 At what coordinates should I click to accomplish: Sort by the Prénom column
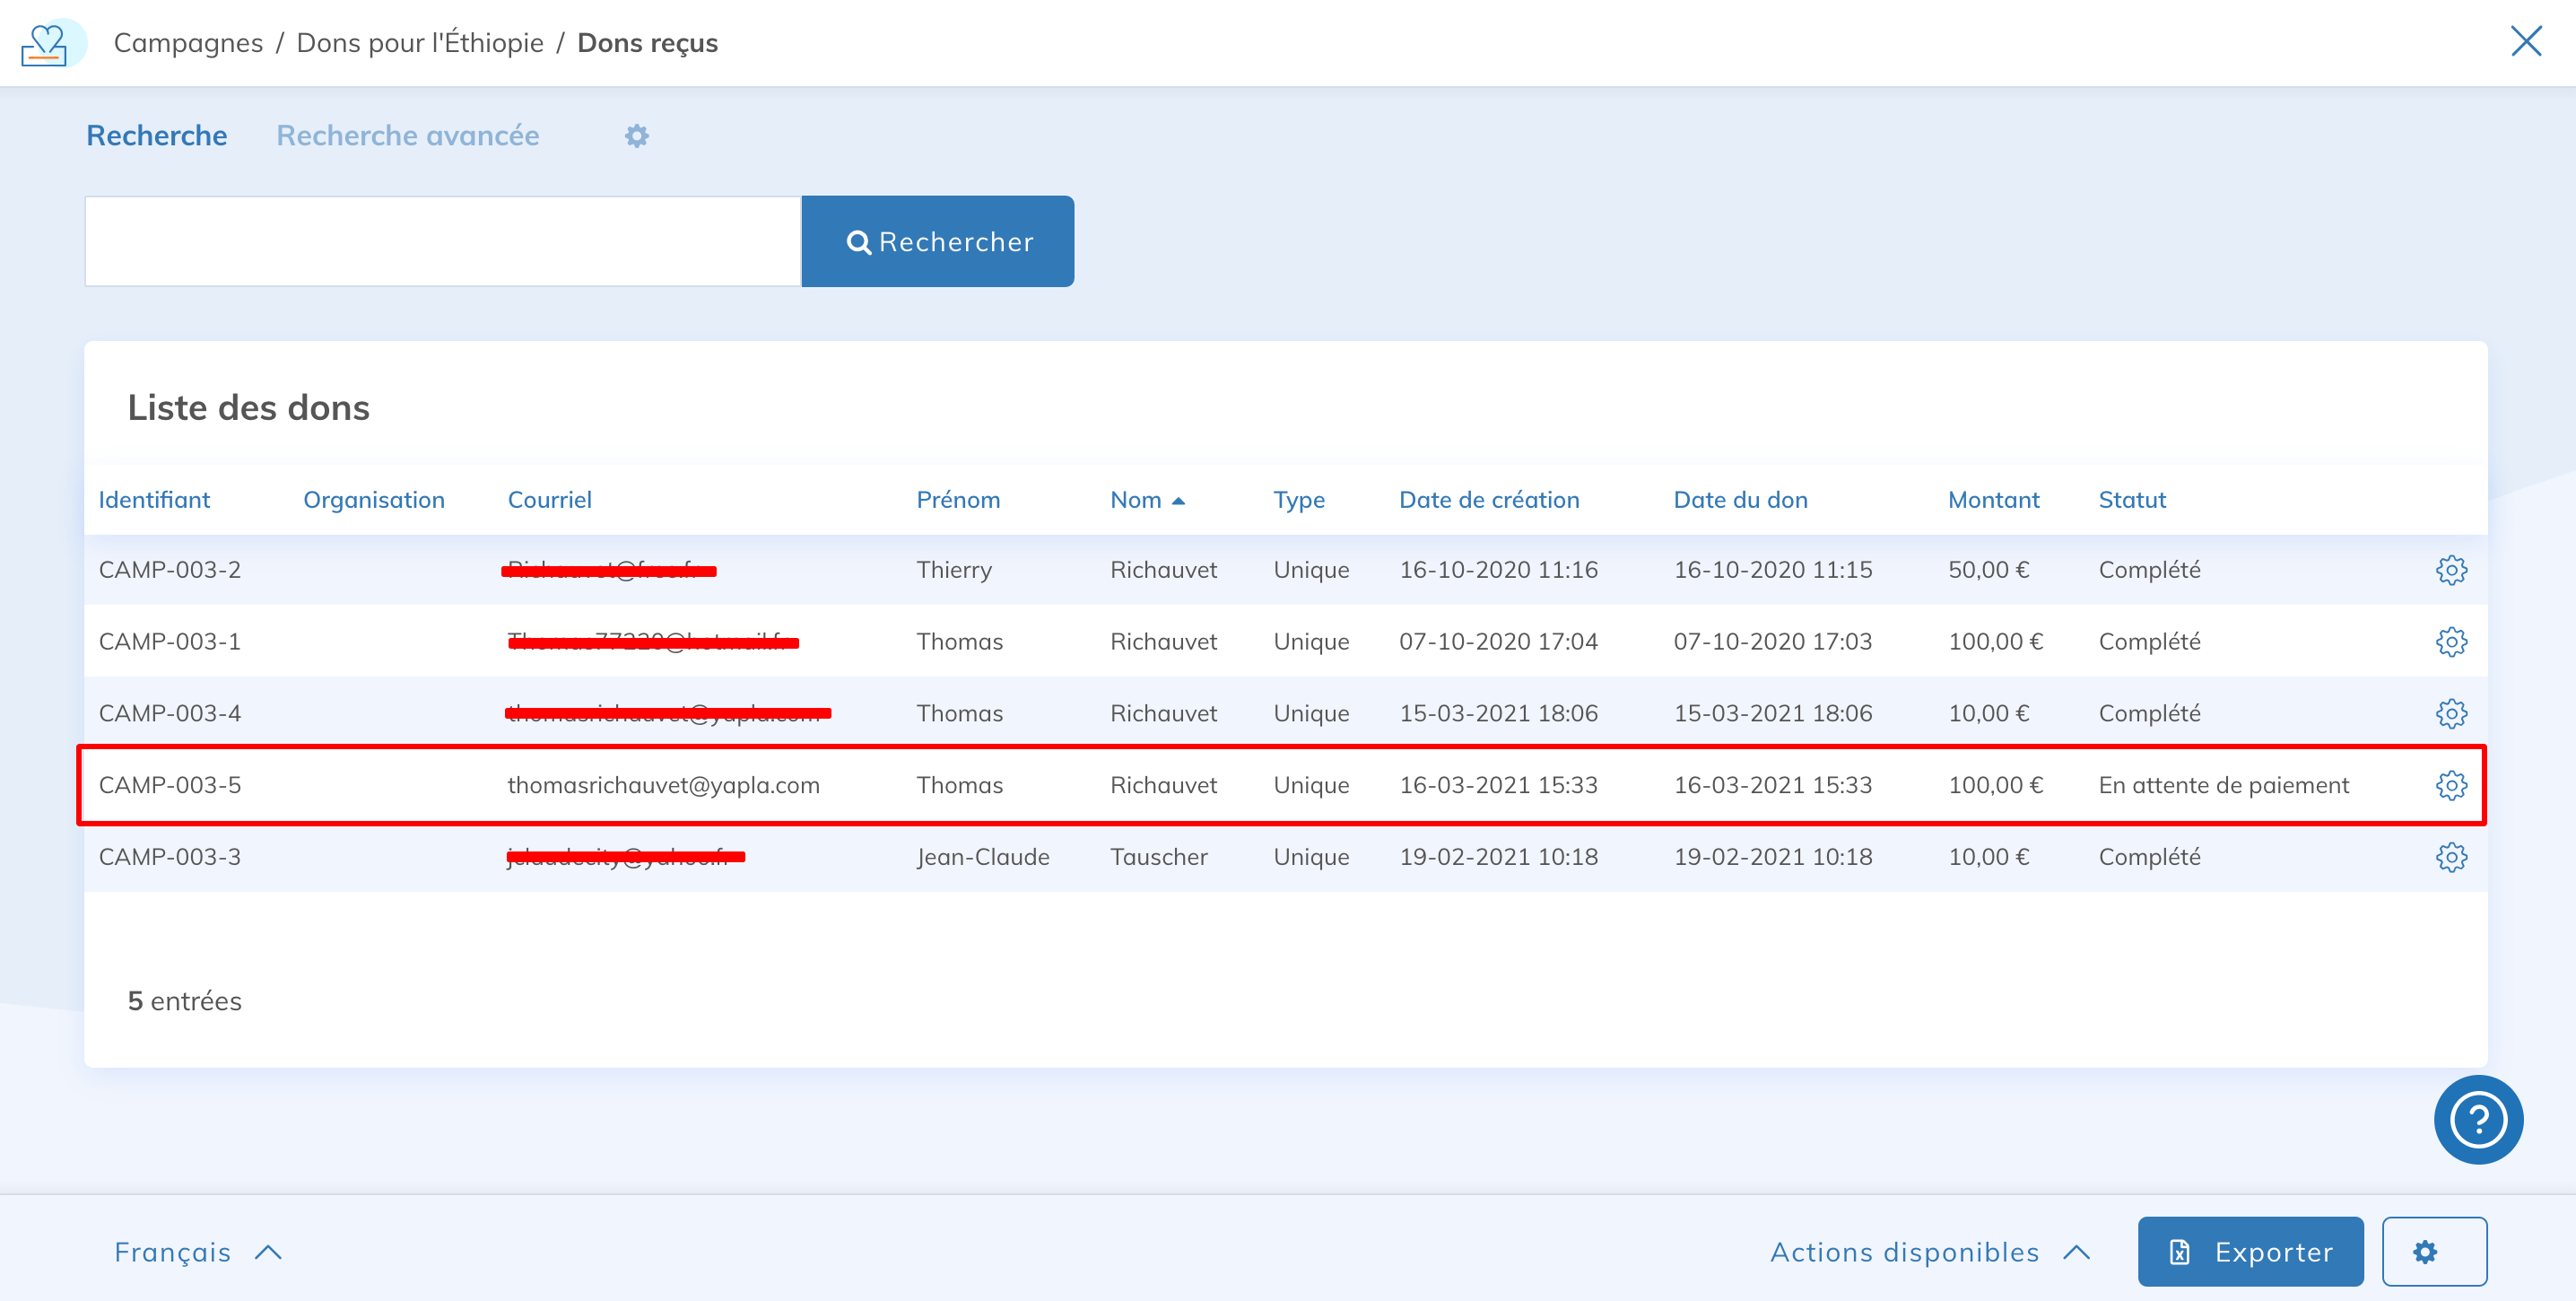pyautogui.click(x=958, y=500)
